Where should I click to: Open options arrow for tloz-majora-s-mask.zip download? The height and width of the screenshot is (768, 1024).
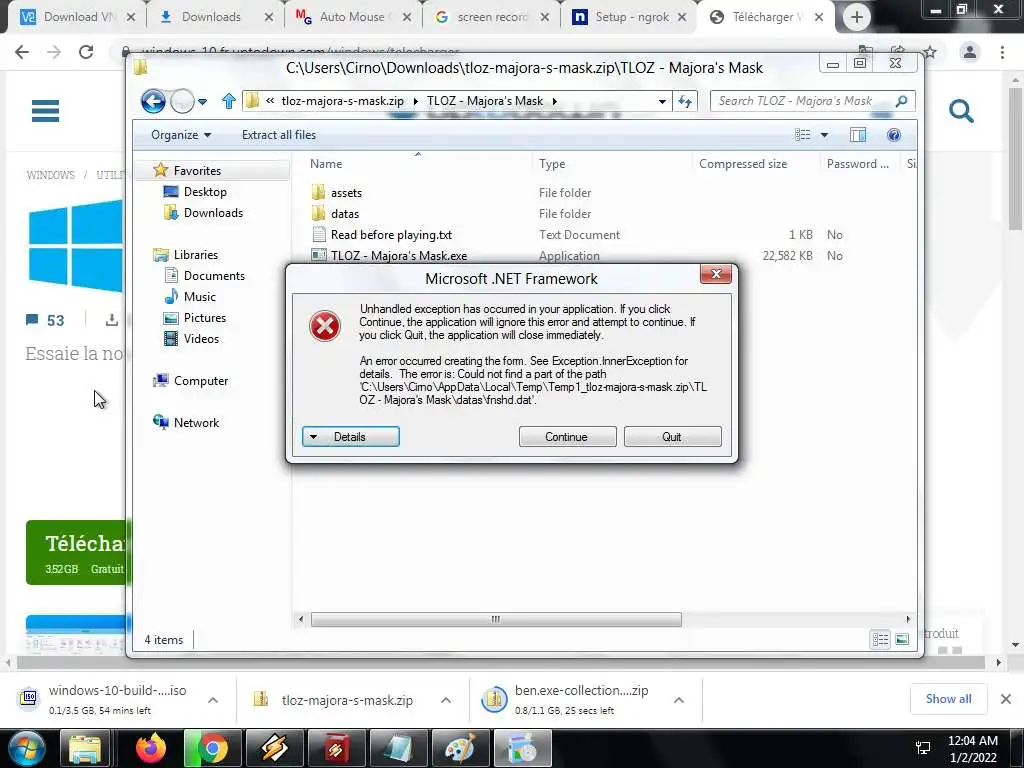pos(445,700)
